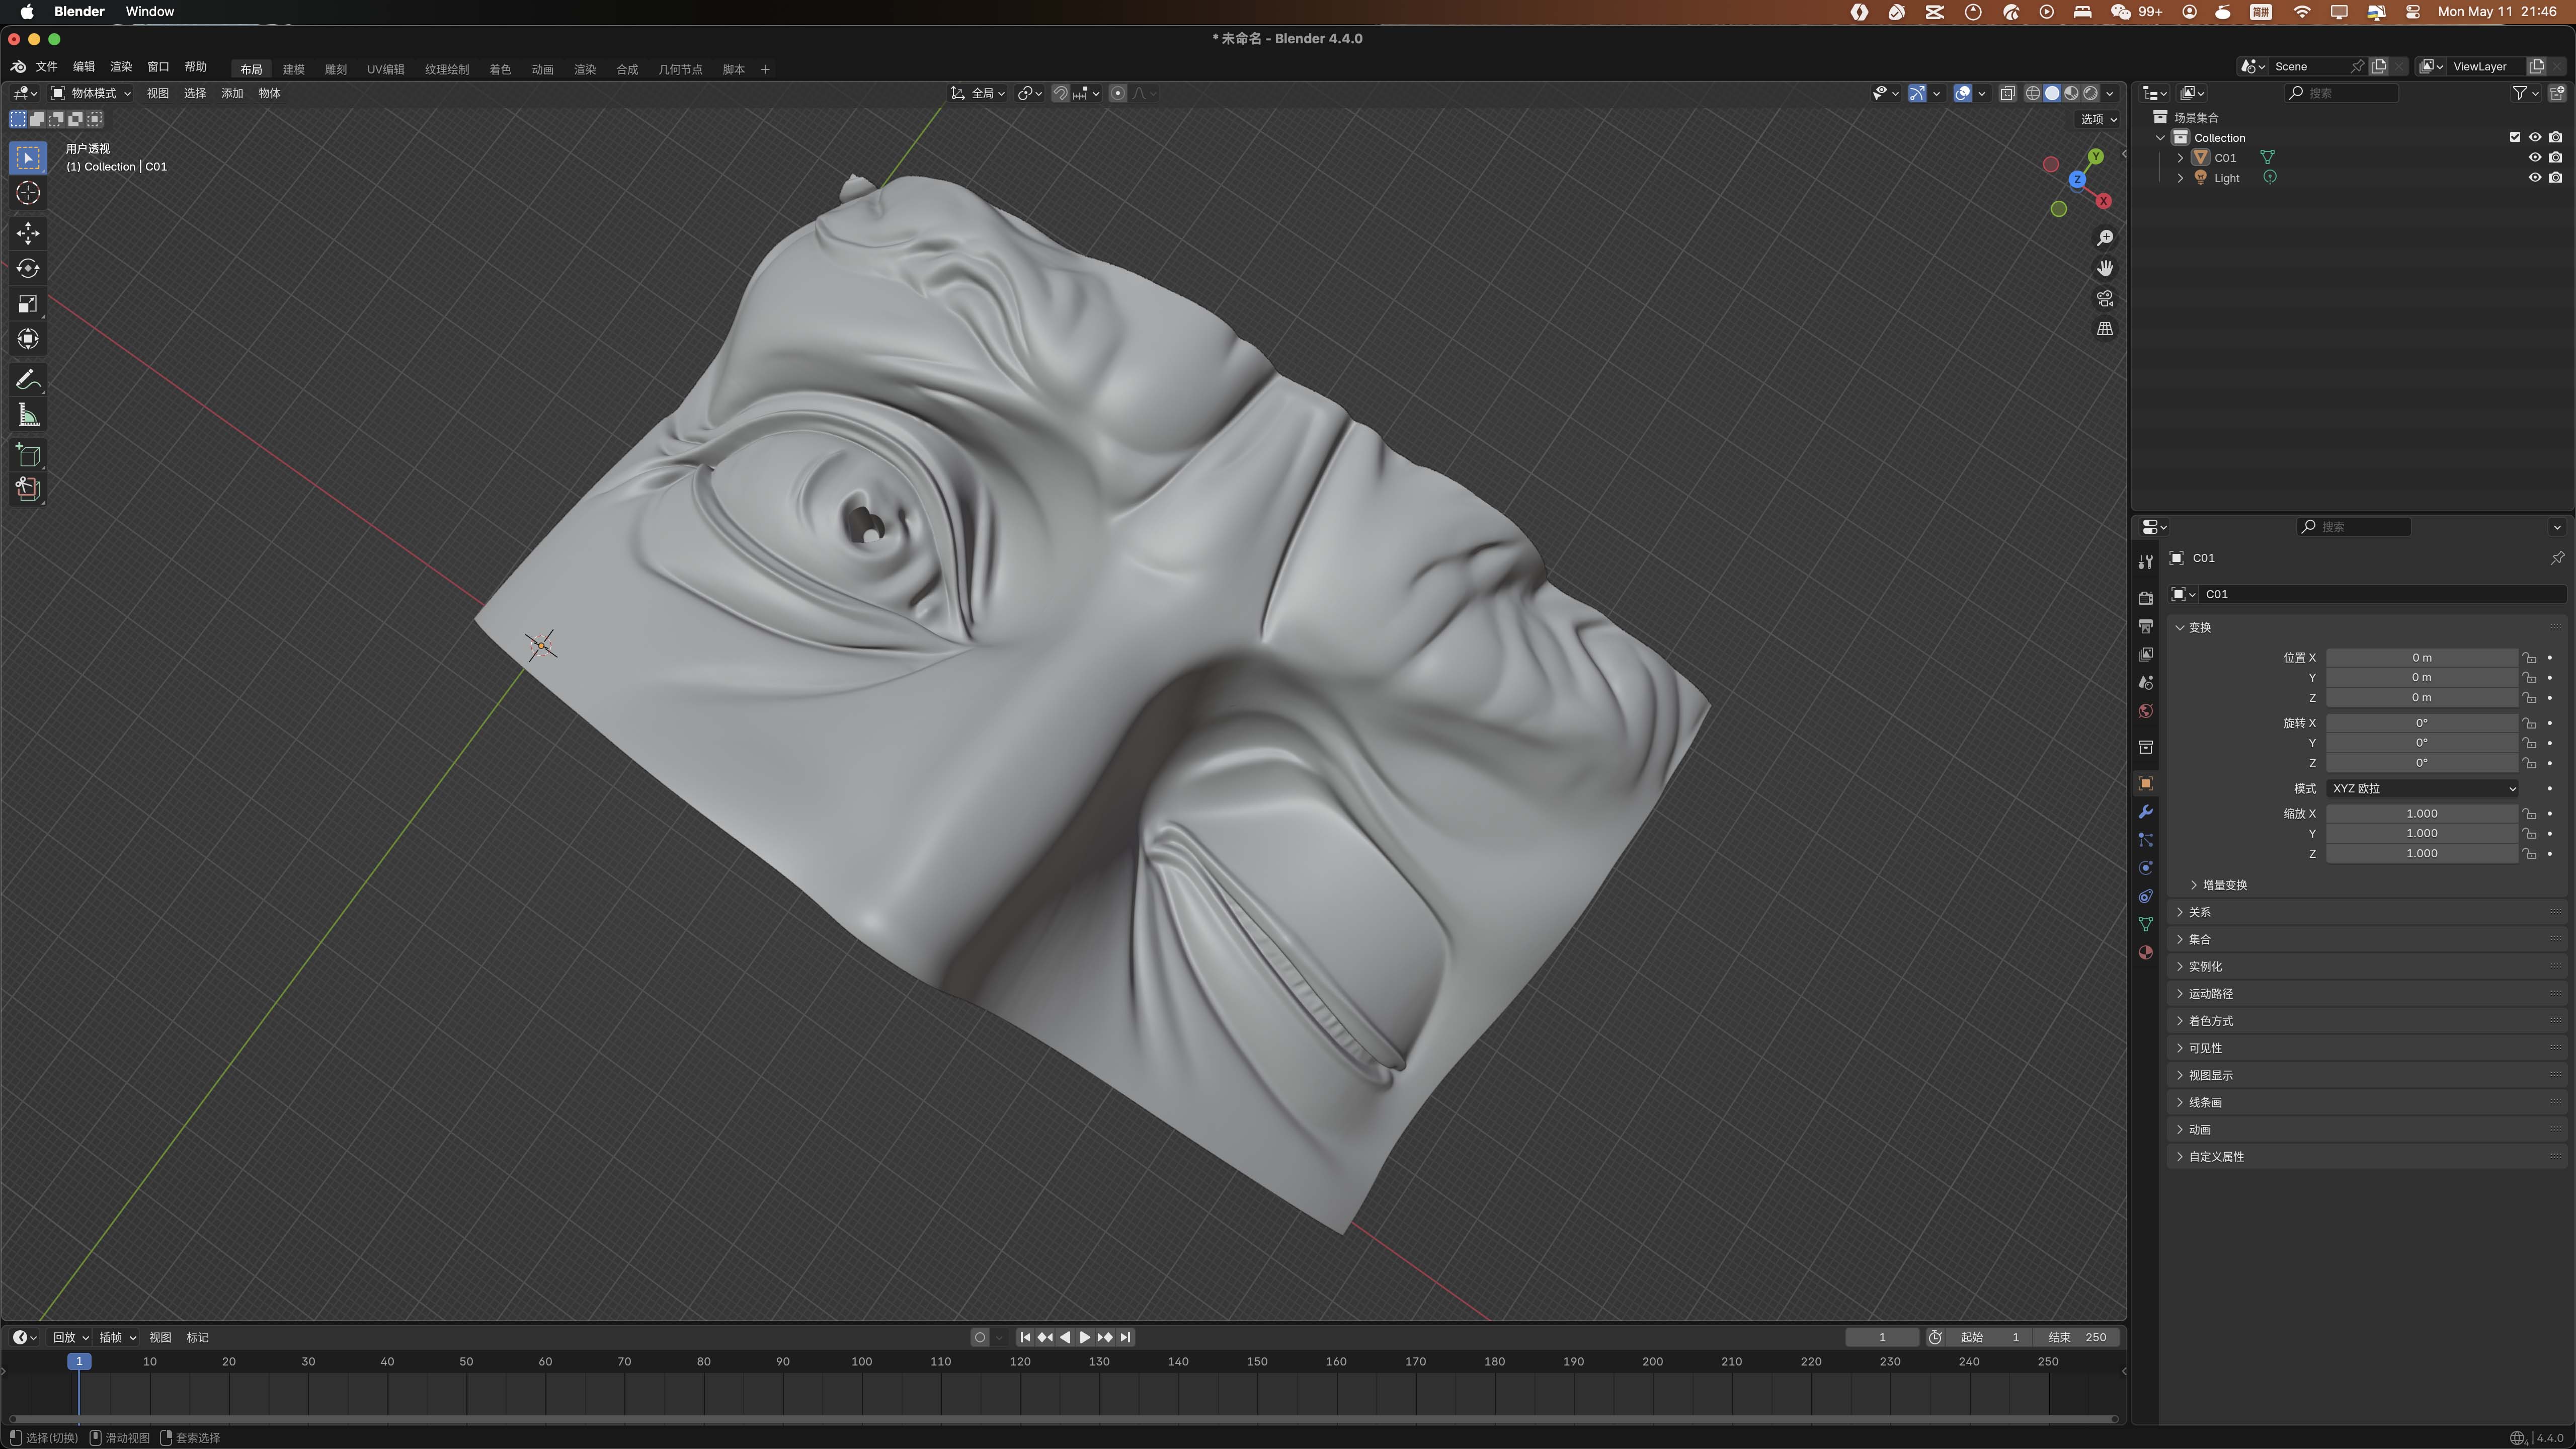Image resolution: width=2576 pixels, height=1449 pixels.
Task: Switch to the UV编辑 workspace tab
Action: click(386, 69)
